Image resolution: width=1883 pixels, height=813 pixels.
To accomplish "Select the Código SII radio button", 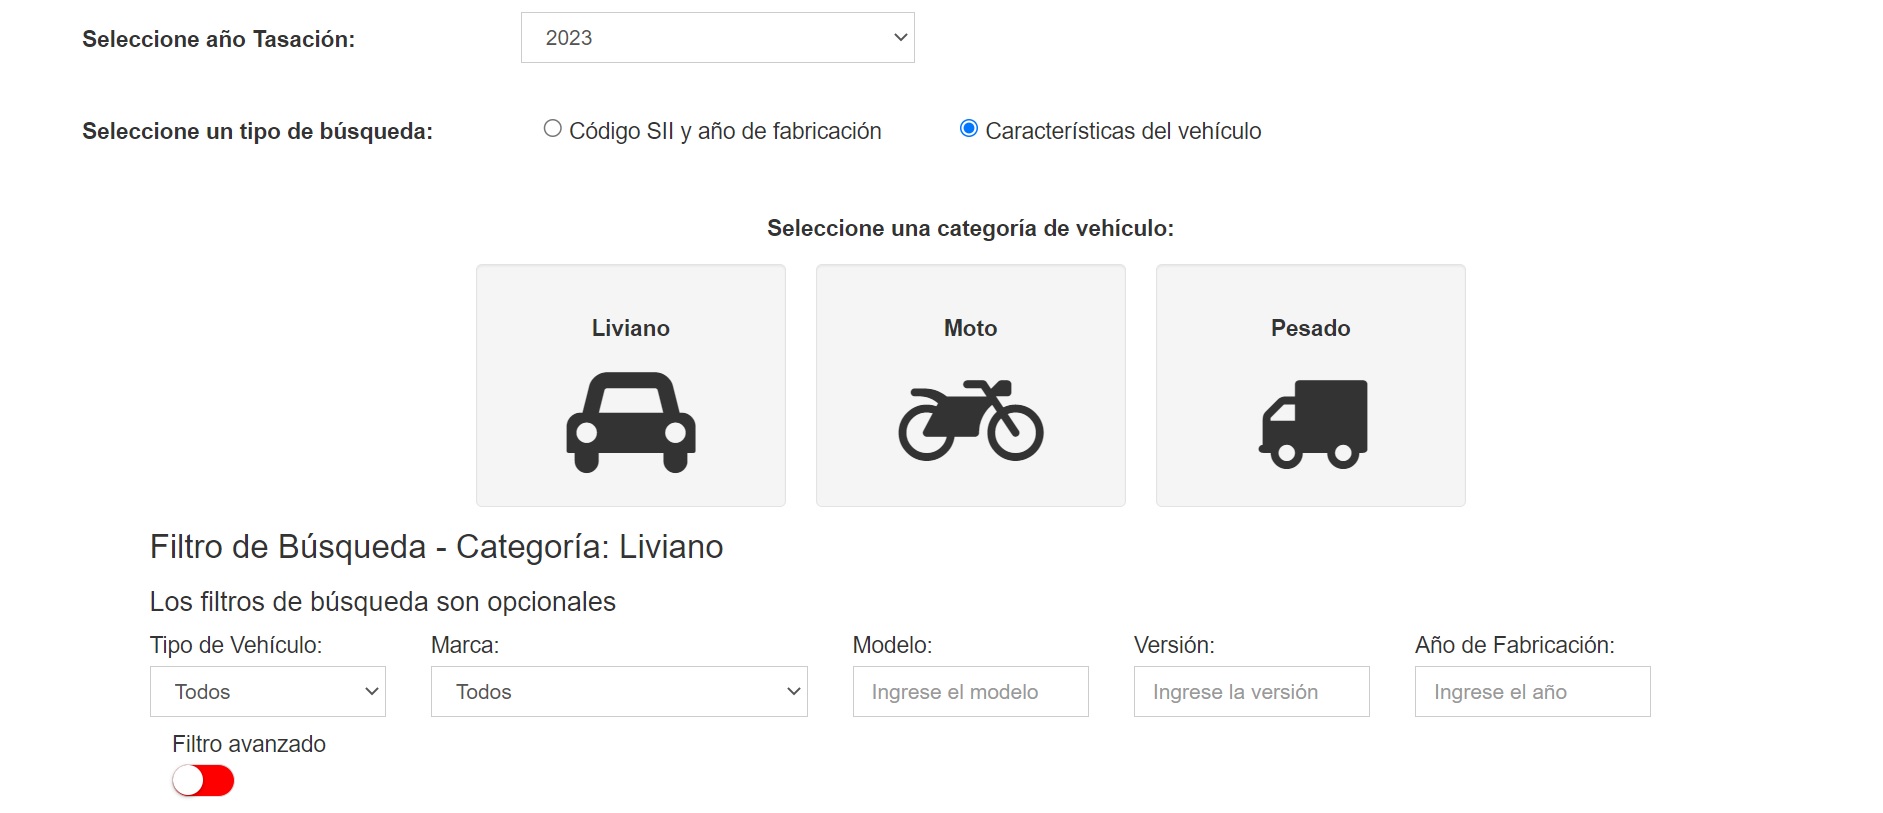I will 552,129.
